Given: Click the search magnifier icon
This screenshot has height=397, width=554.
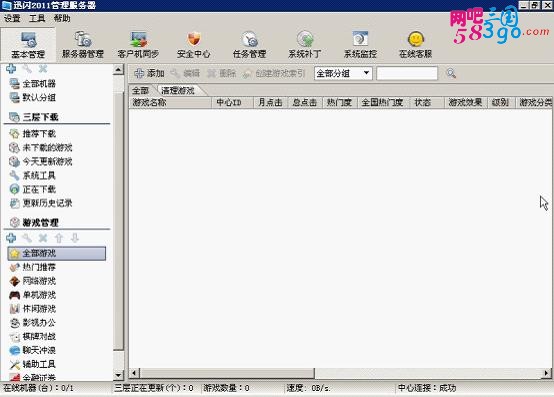Looking at the screenshot, I should (451, 73).
